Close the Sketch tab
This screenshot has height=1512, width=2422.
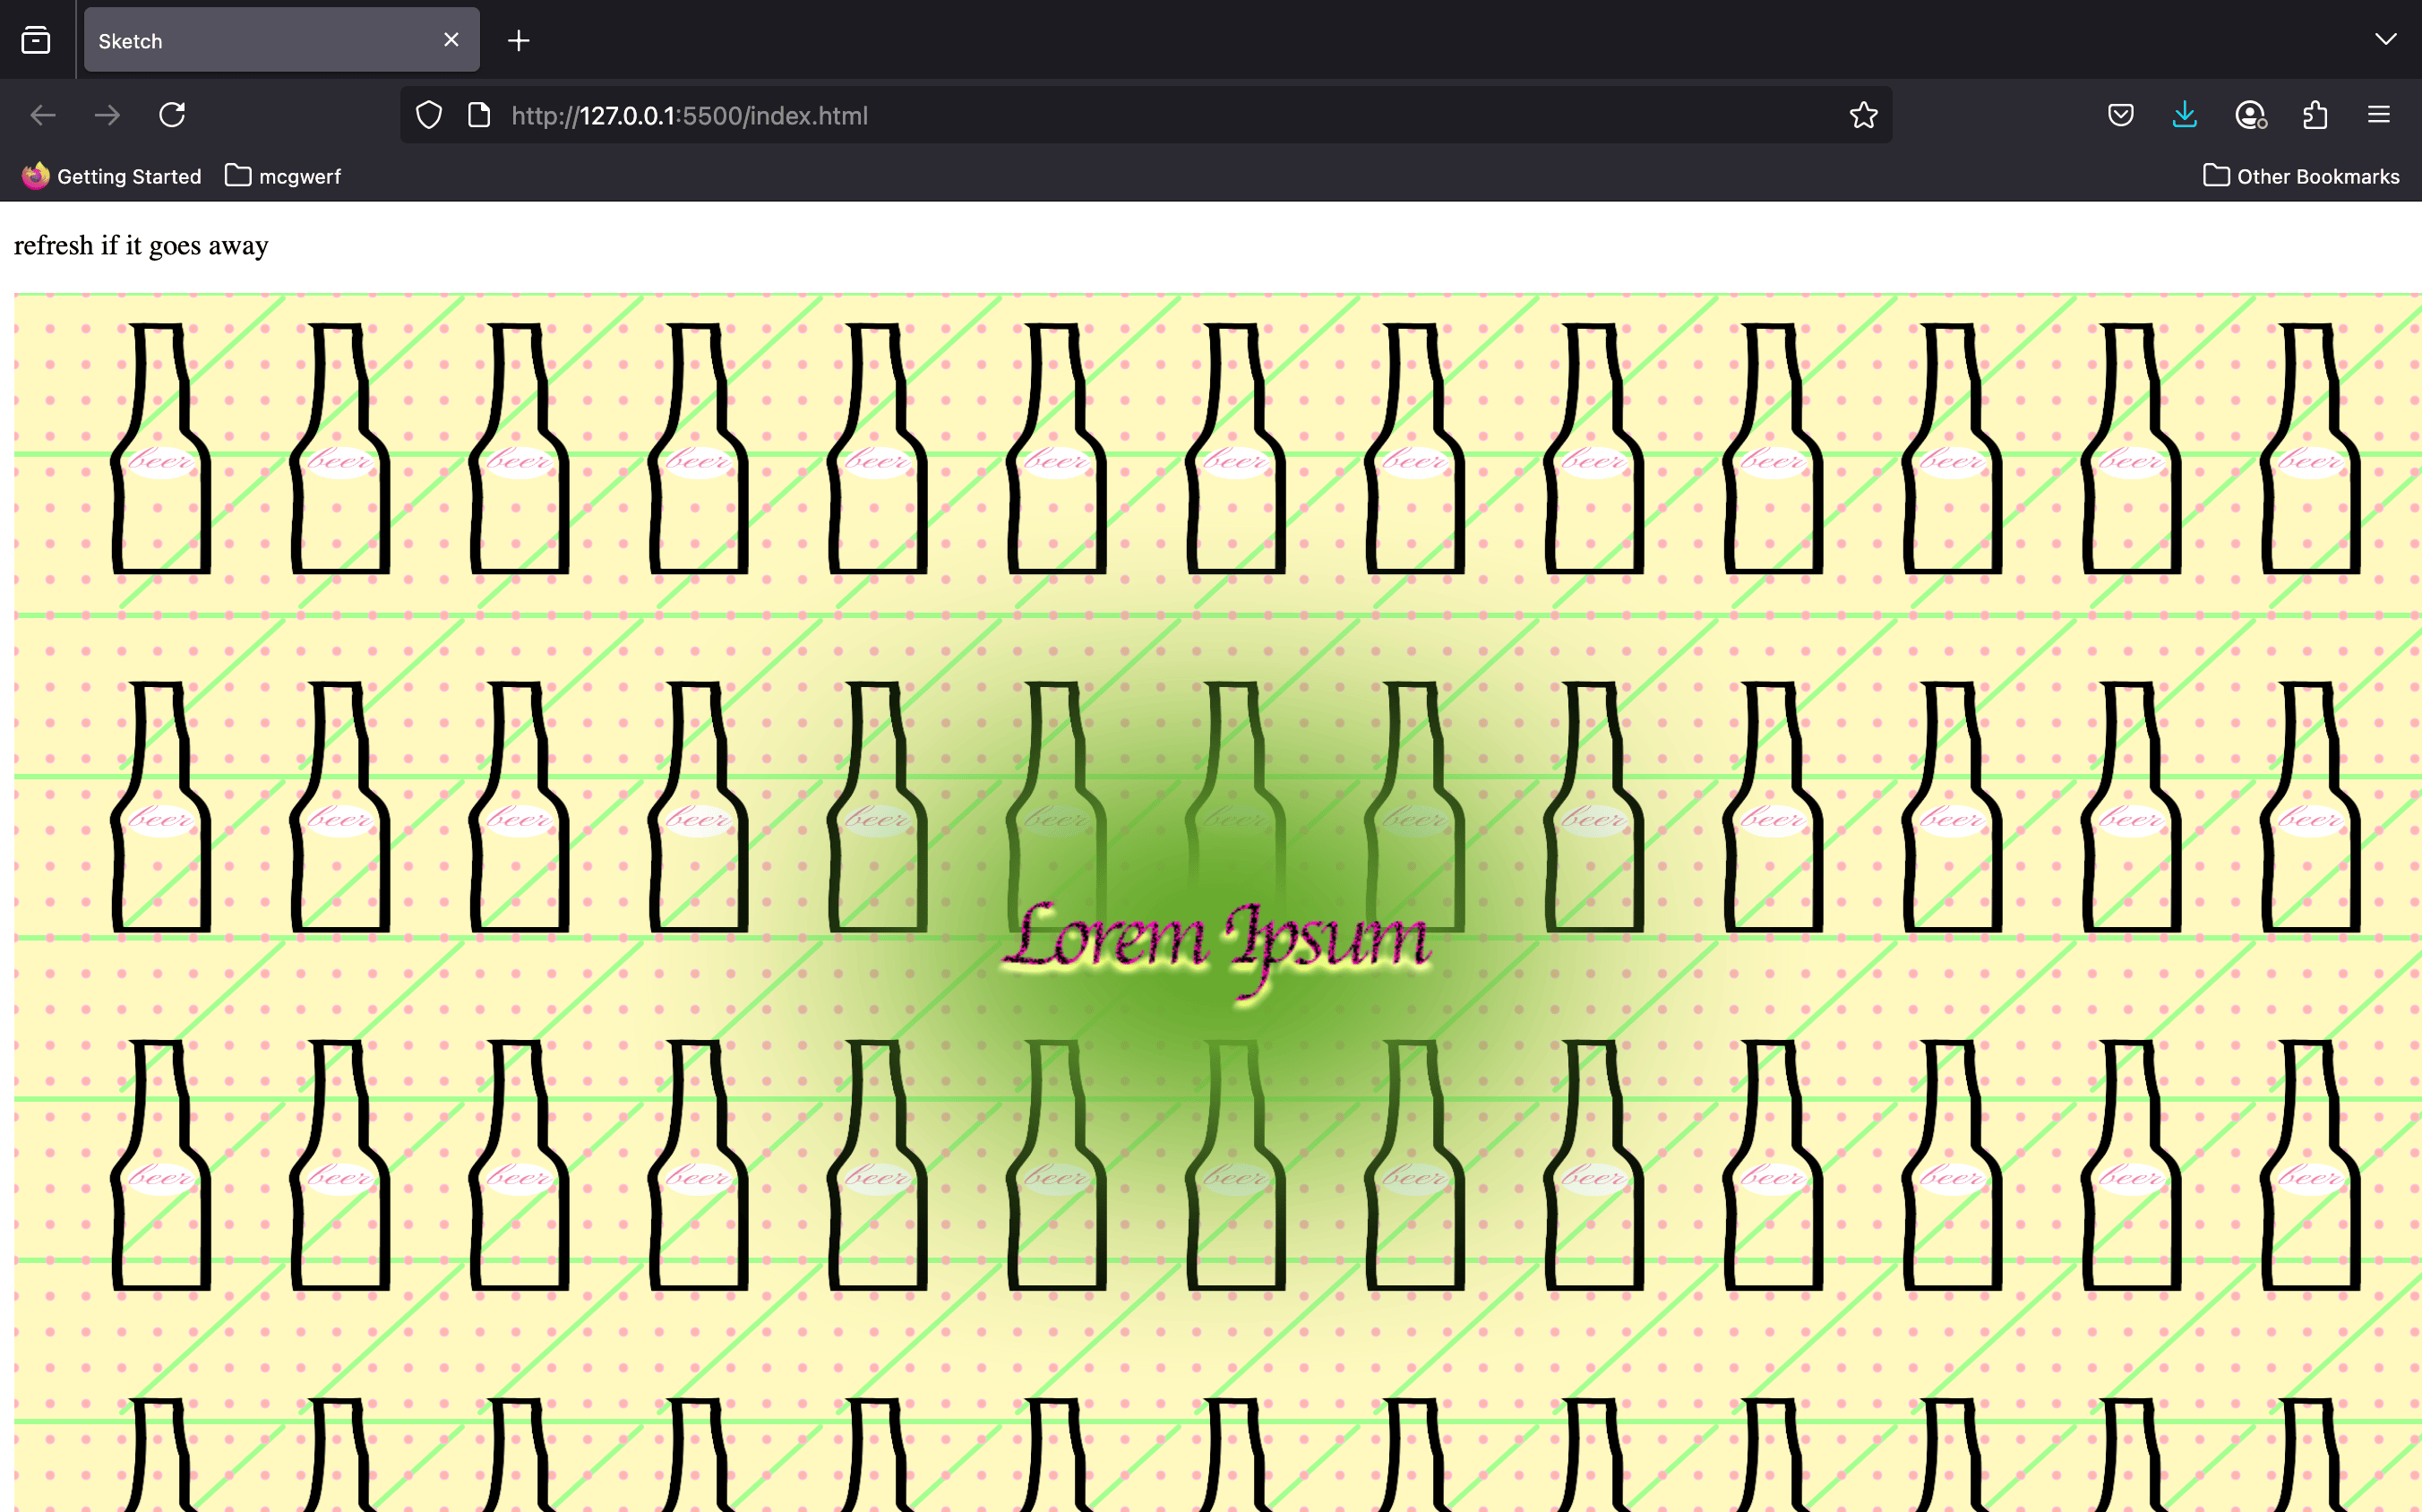[451, 40]
